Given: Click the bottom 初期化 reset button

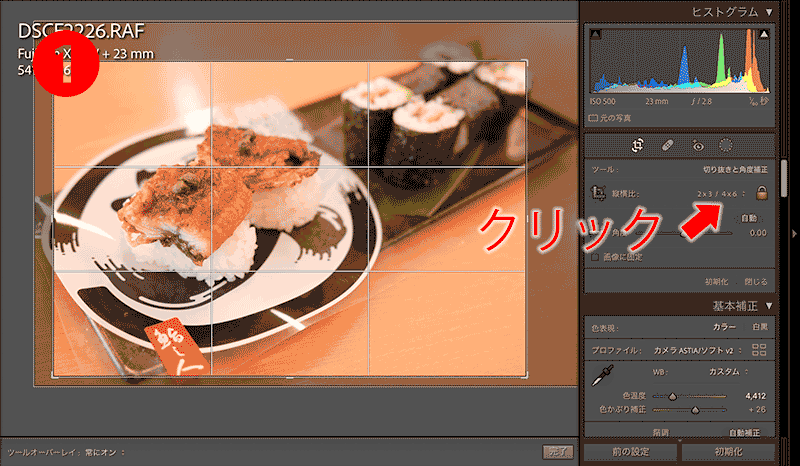Looking at the screenshot, I should point(728,452).
